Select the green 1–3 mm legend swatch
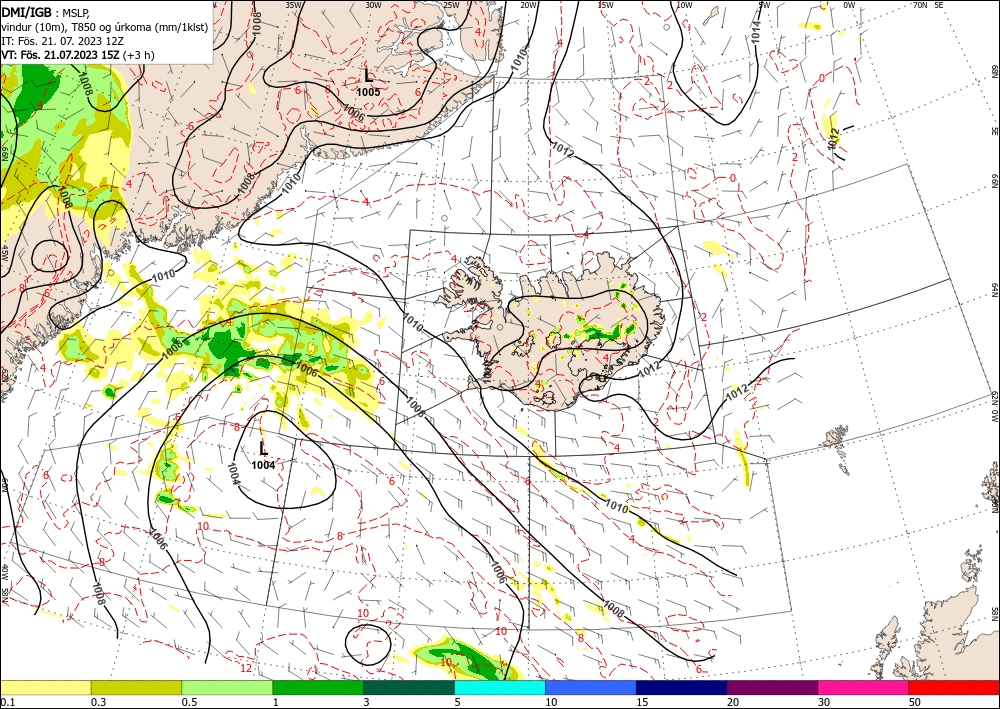This screenshot has width=1000, height=709. click(x=318, y=687)
